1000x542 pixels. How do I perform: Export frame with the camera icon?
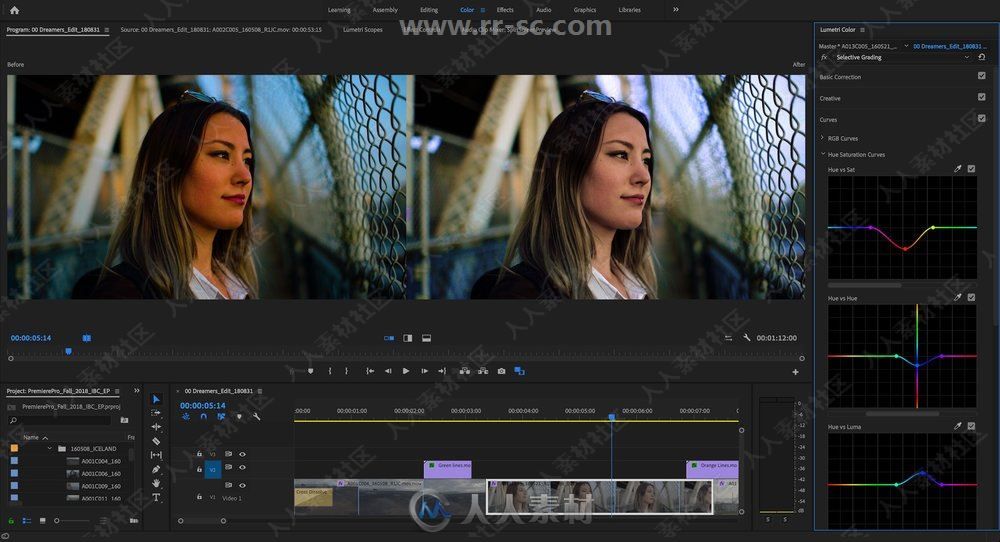[x=501, y=370]
